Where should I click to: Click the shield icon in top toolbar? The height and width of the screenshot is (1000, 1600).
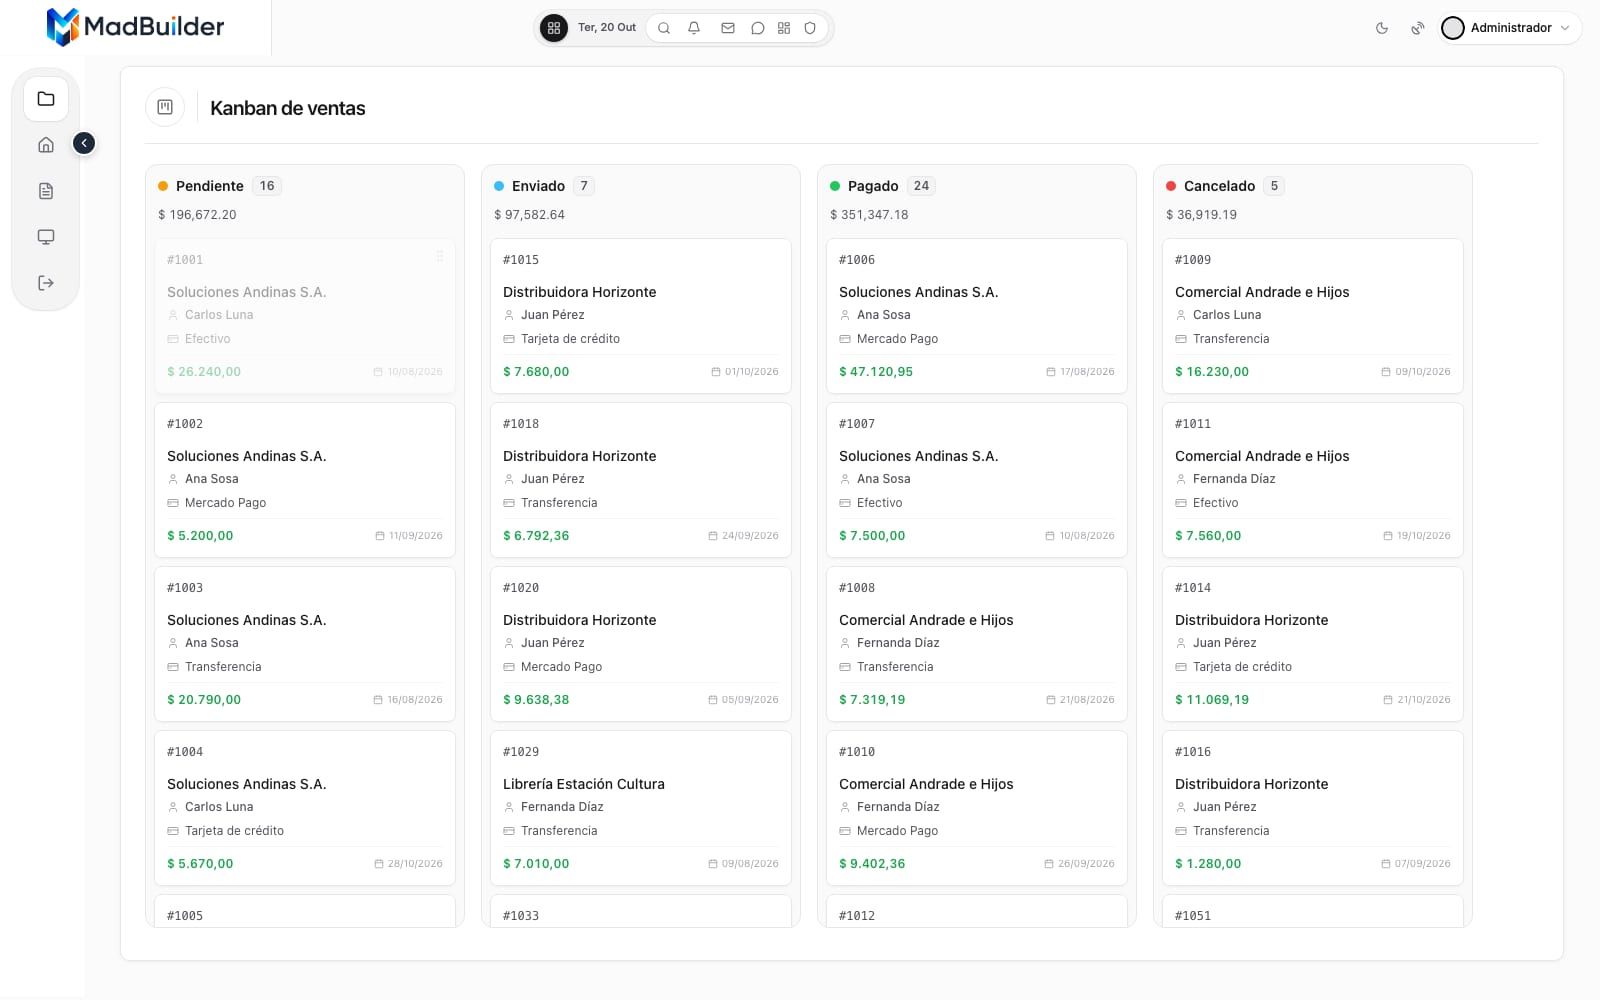(810, 28)
